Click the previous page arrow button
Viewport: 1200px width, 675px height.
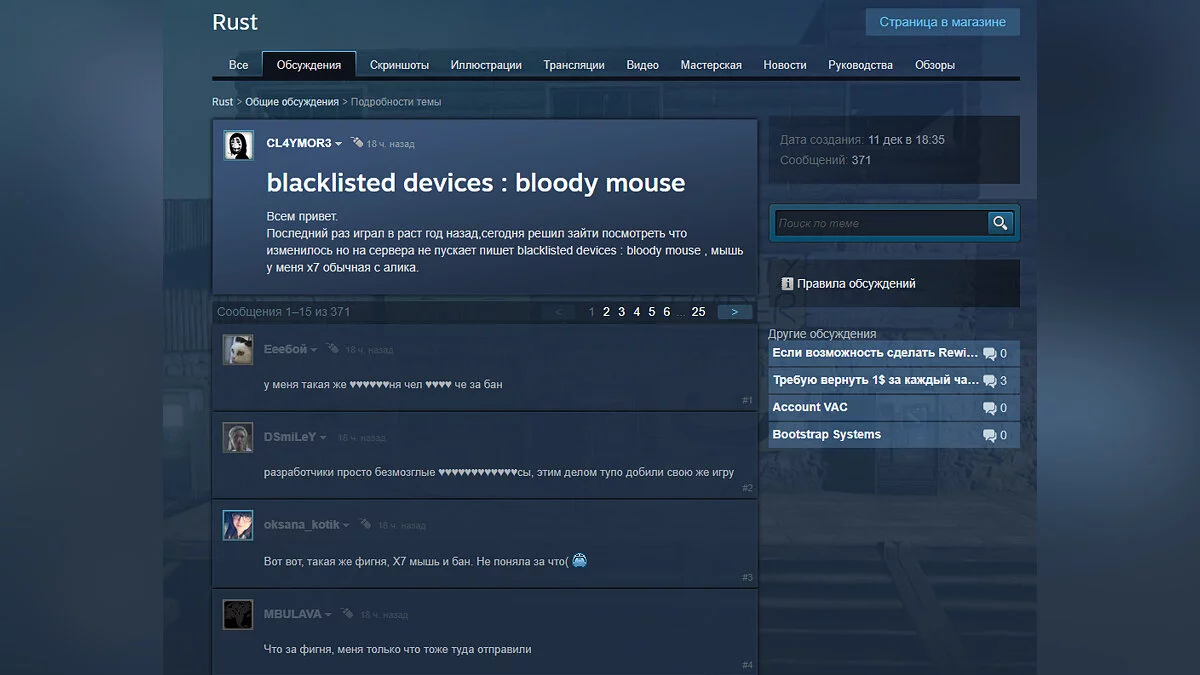[x=558, y=312]
